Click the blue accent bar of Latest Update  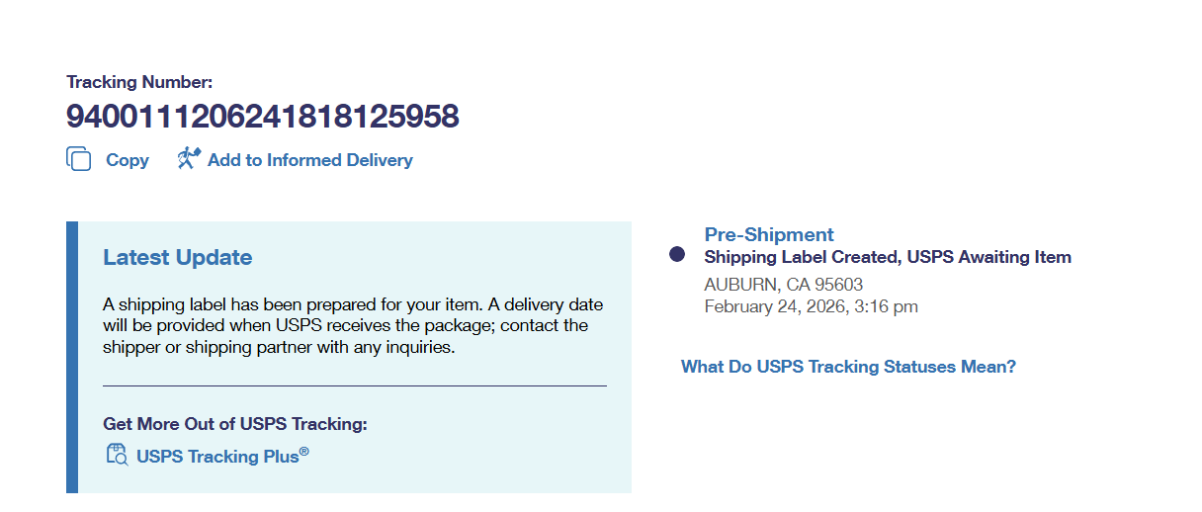point(72,357)
